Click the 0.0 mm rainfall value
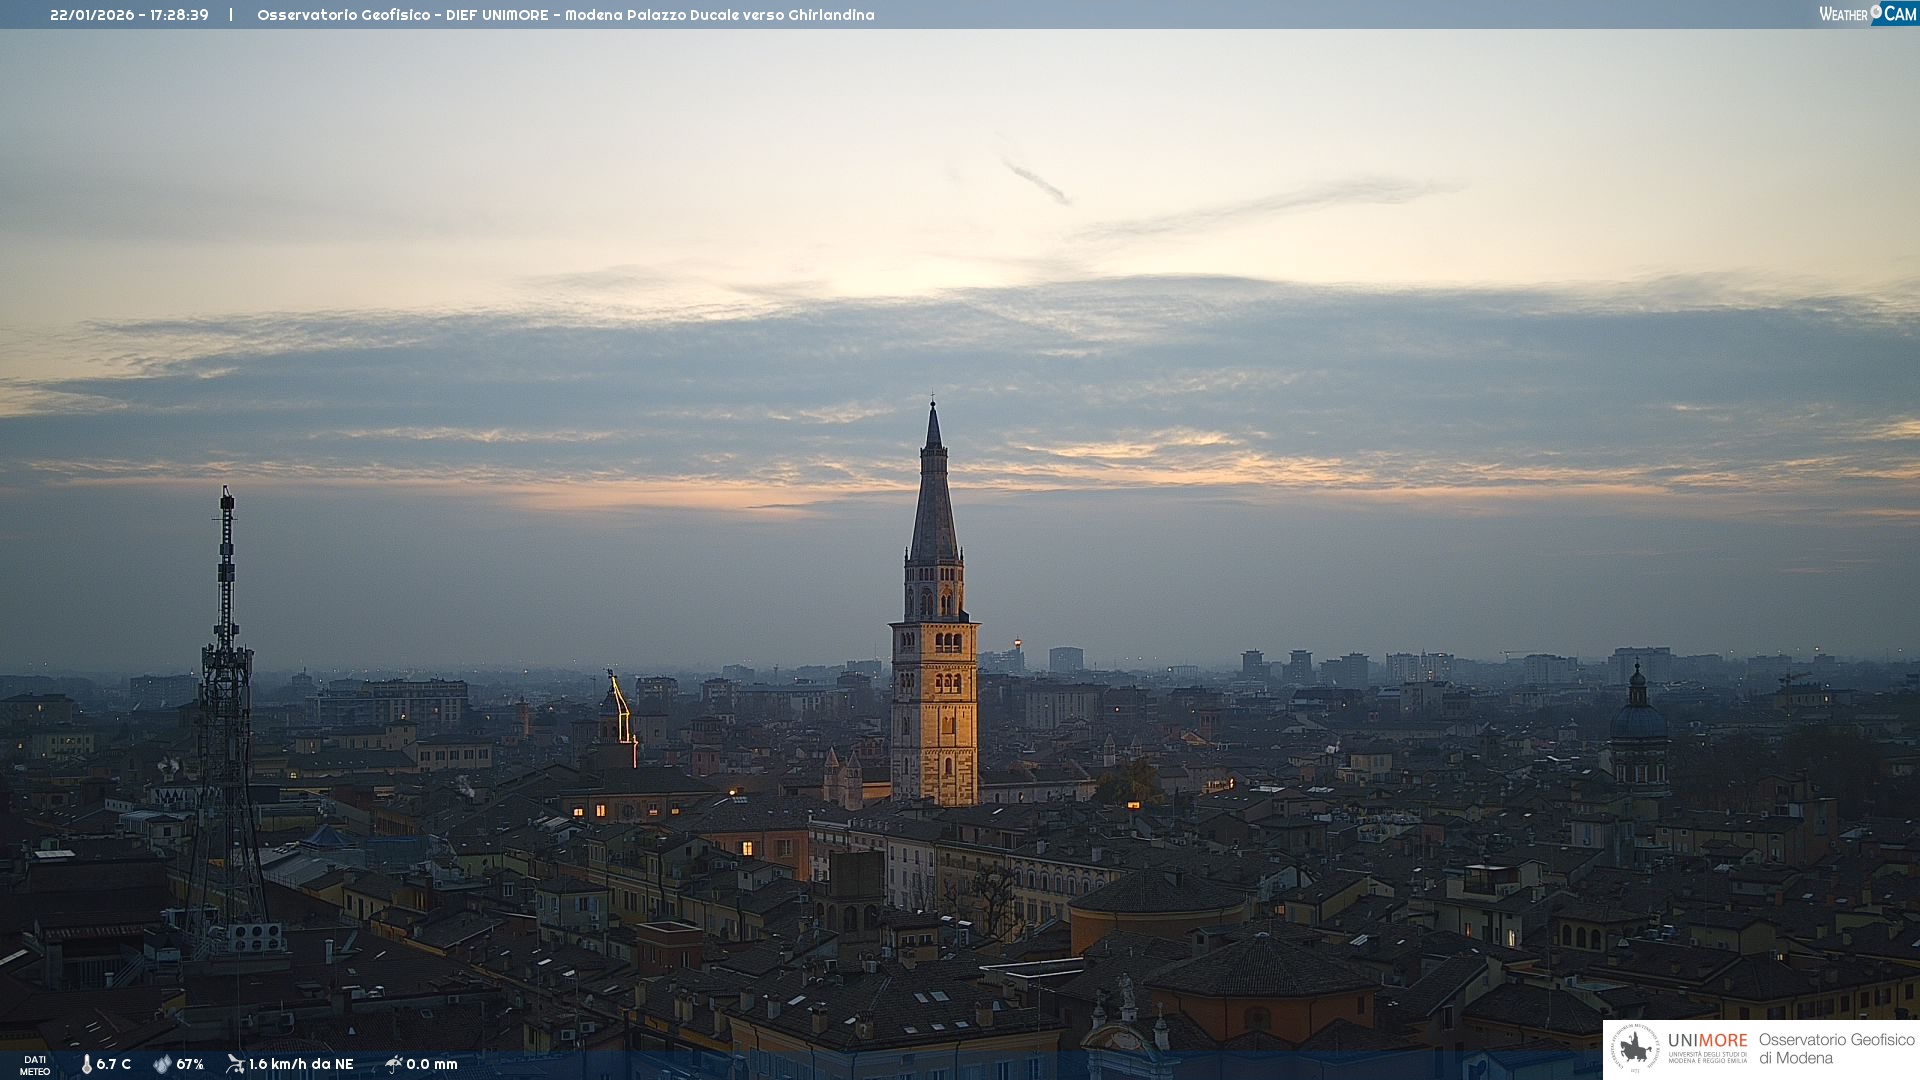This screenshot has width=1920, height=1080. pyautogui.click(x=432, y=1064)
